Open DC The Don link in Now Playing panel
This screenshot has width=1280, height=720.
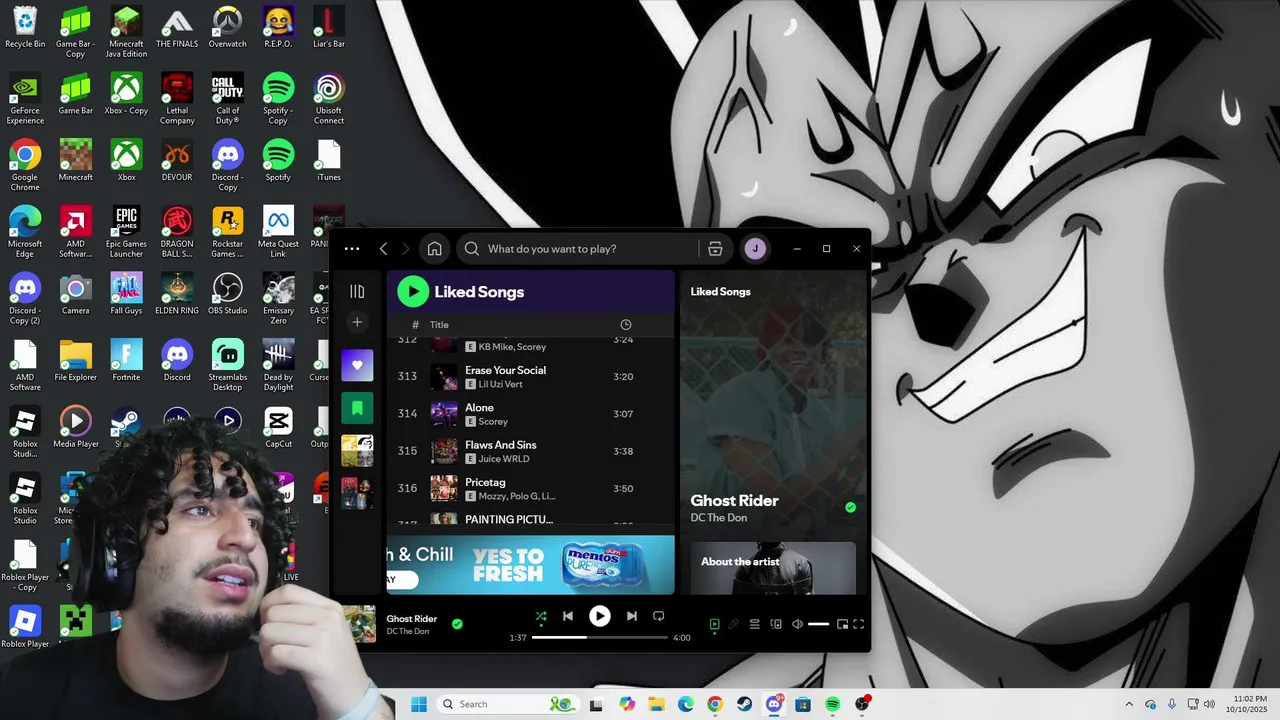click(x=719, y=518)
